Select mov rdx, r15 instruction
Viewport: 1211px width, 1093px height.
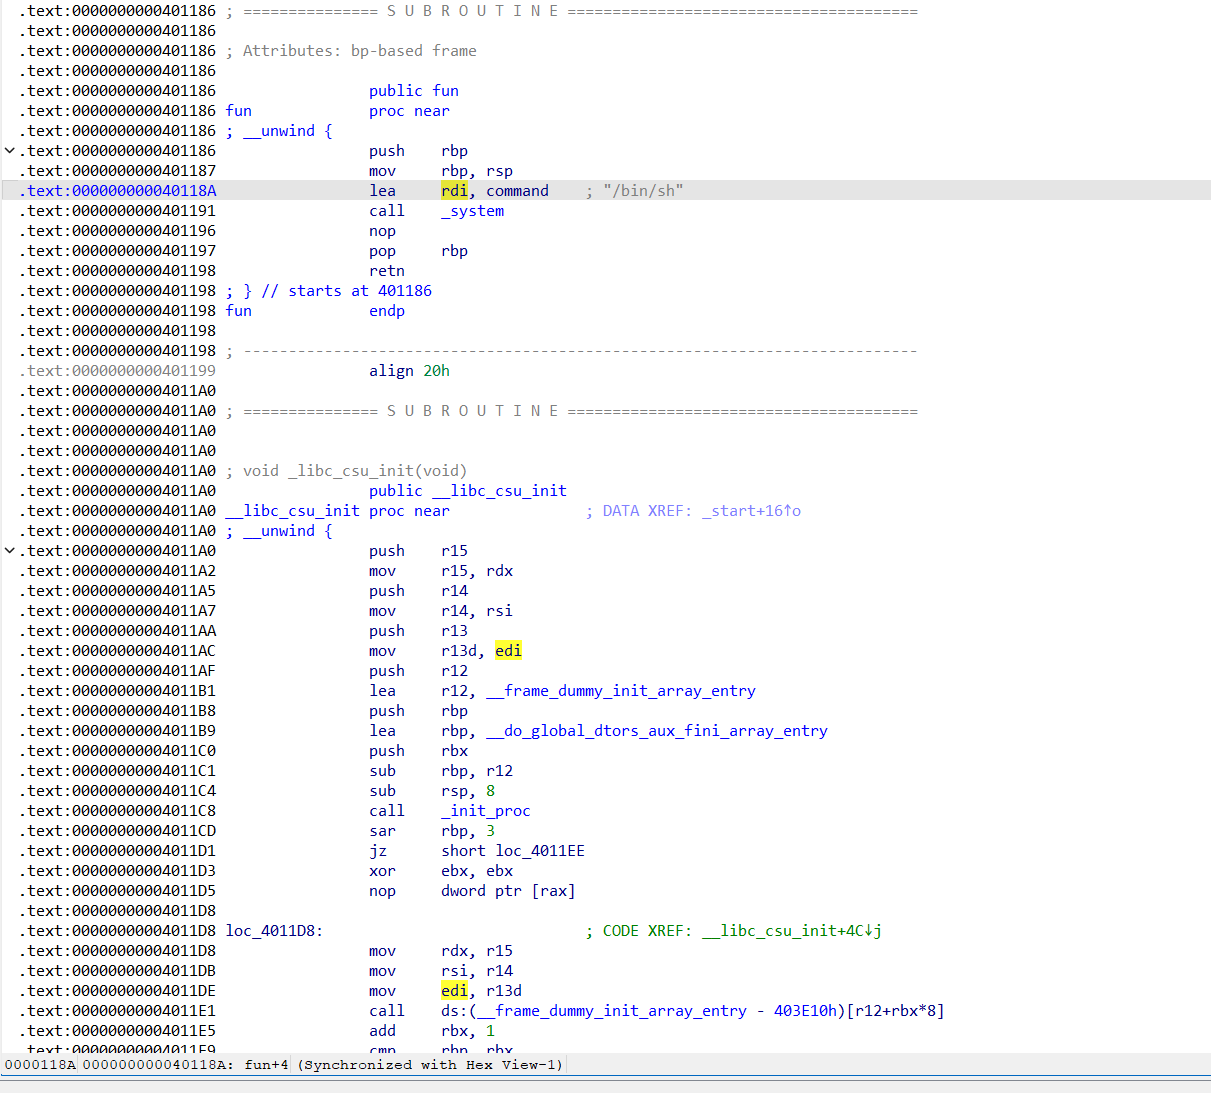[441, 951]
